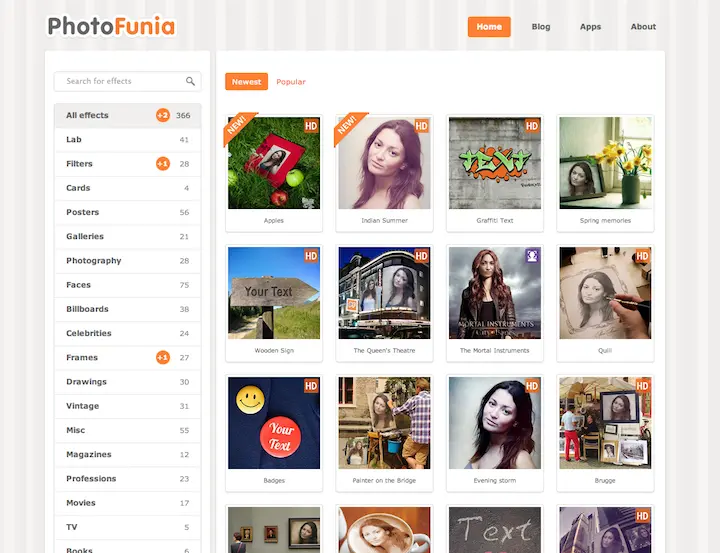720x553 pixels.
Task: Go to the Apps menu item
Action: [x=590, y=27]
